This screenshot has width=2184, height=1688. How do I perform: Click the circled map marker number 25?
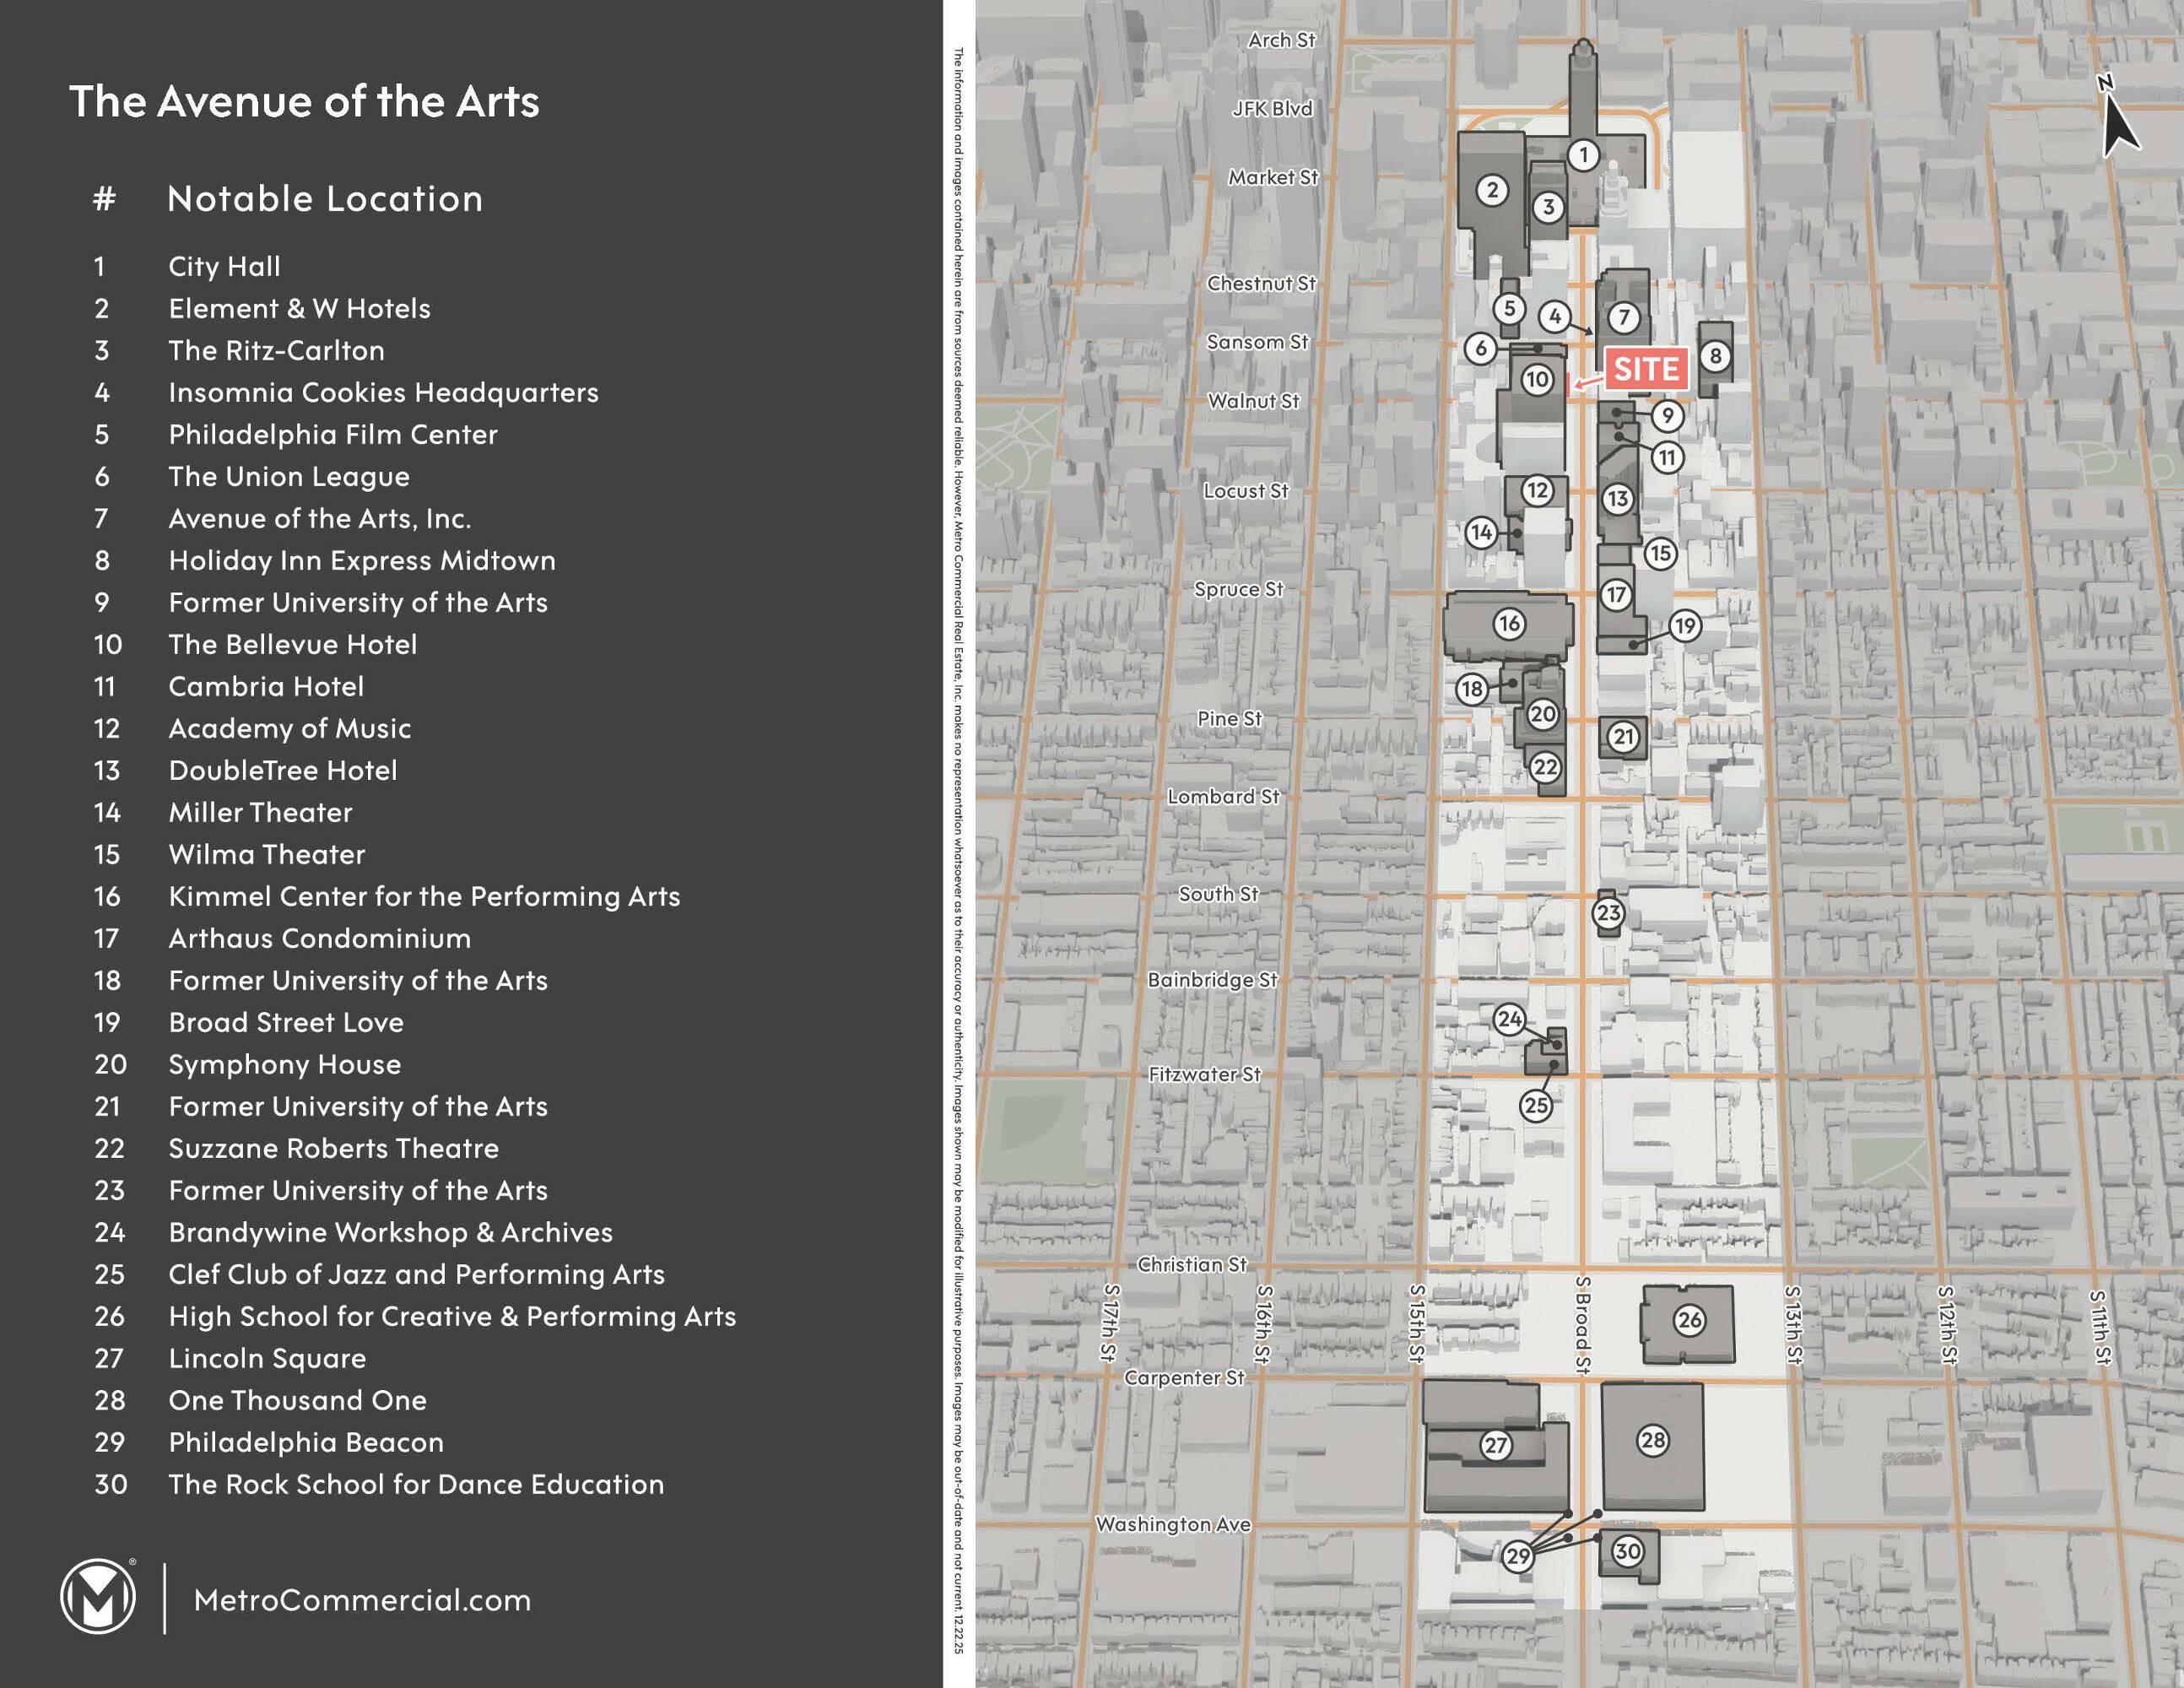click(x=1536, y=1105)
